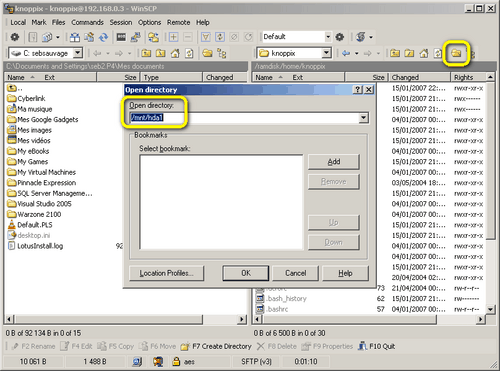Click the blue Keep remote directory up-to-date arrows icon
The height and width of the screenshot is (371, 500).
tap(104, 37)
